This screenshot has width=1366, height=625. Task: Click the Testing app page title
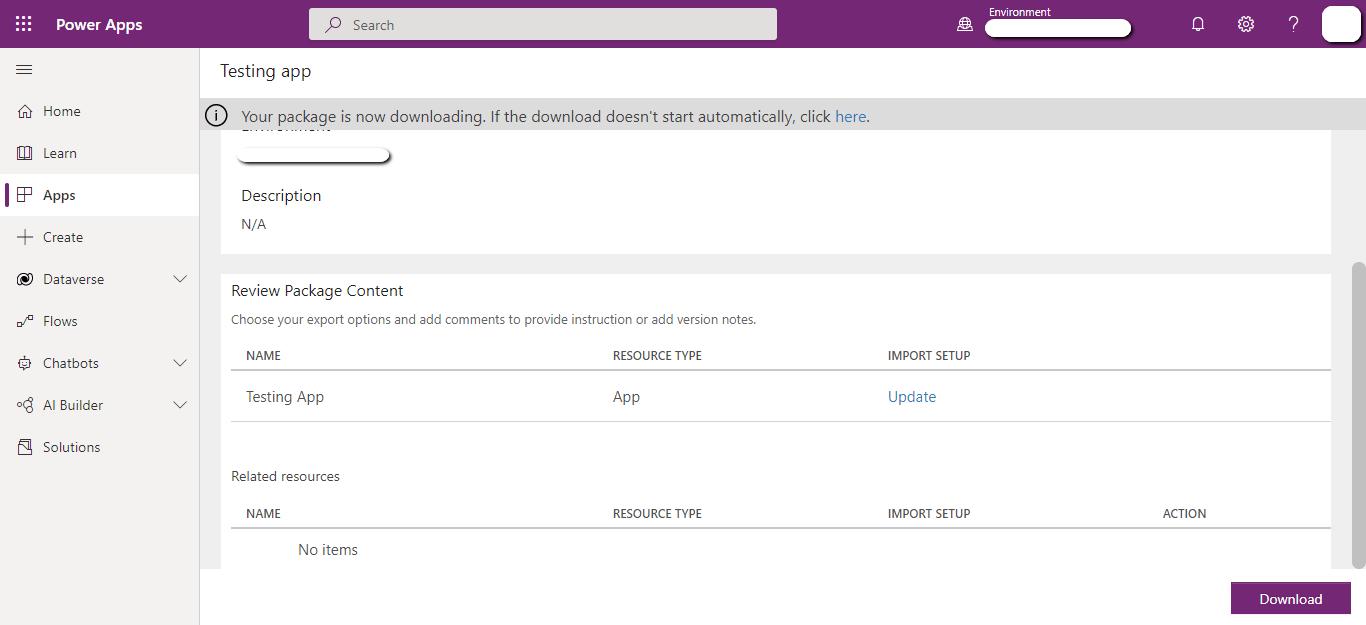[x=265, y=71]
